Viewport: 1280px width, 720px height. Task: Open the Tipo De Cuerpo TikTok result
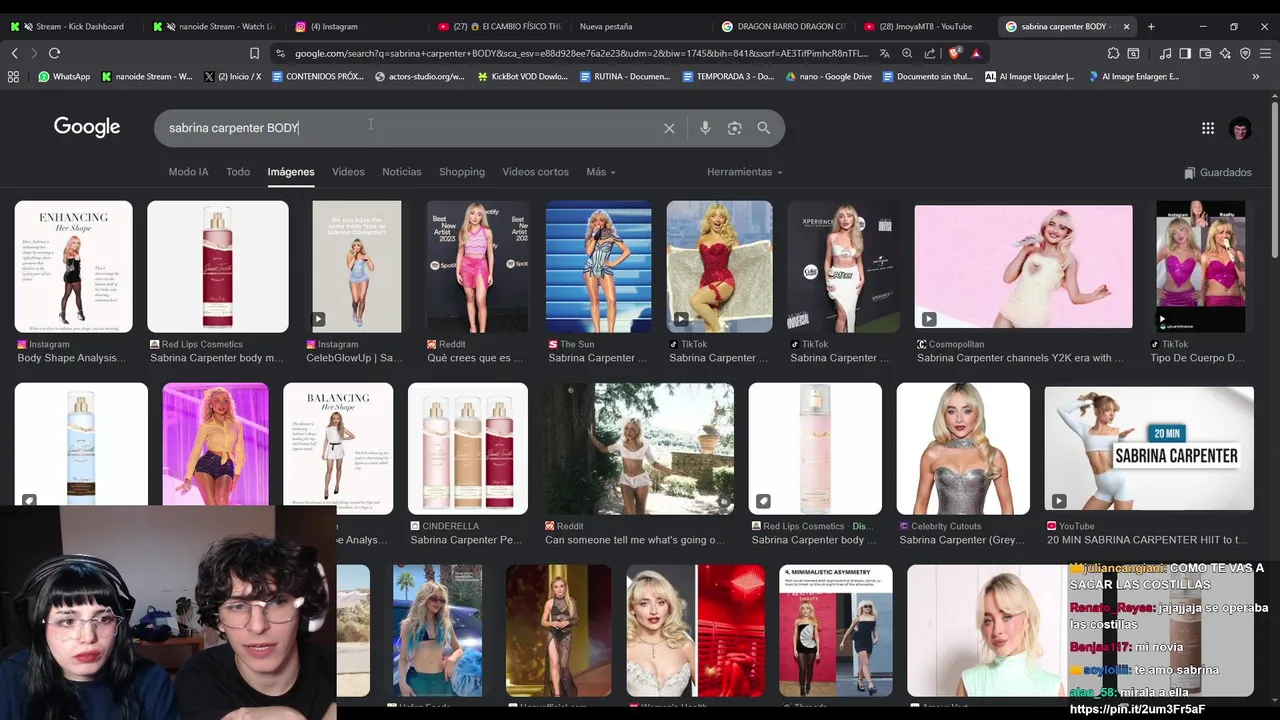(x=1201, y=267)
